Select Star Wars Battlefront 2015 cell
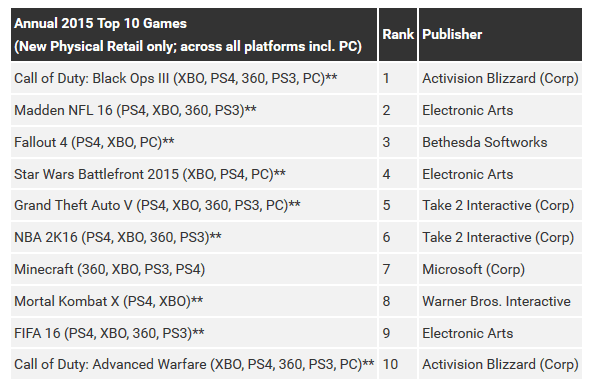The height and width of the screenshot is (392, 594). click(194, 174)
